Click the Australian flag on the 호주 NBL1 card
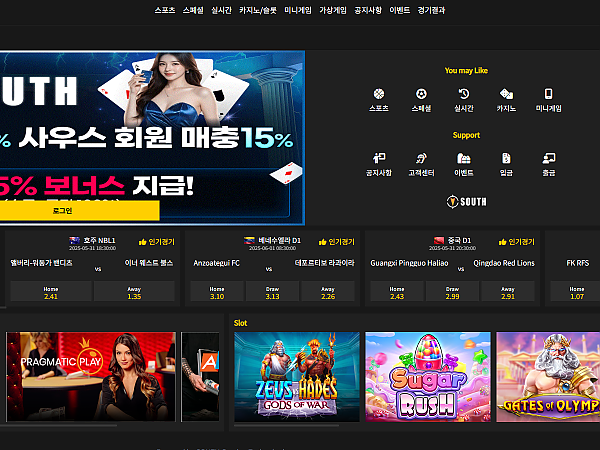This screenshot has height=450, width=600. pos(74,240)
